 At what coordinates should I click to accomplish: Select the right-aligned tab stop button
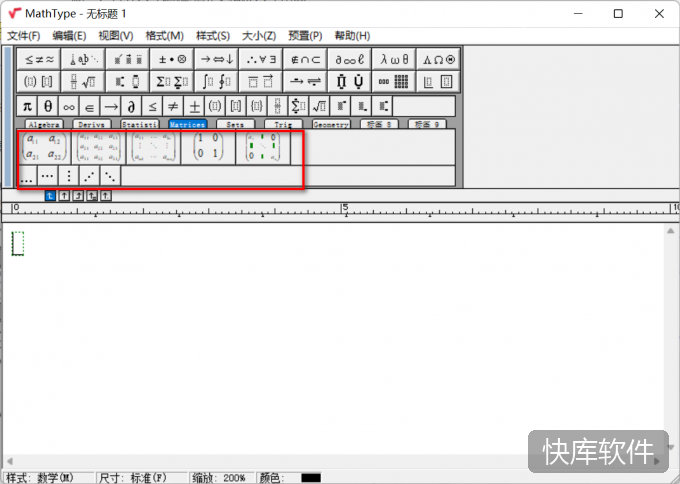(78, 196)
